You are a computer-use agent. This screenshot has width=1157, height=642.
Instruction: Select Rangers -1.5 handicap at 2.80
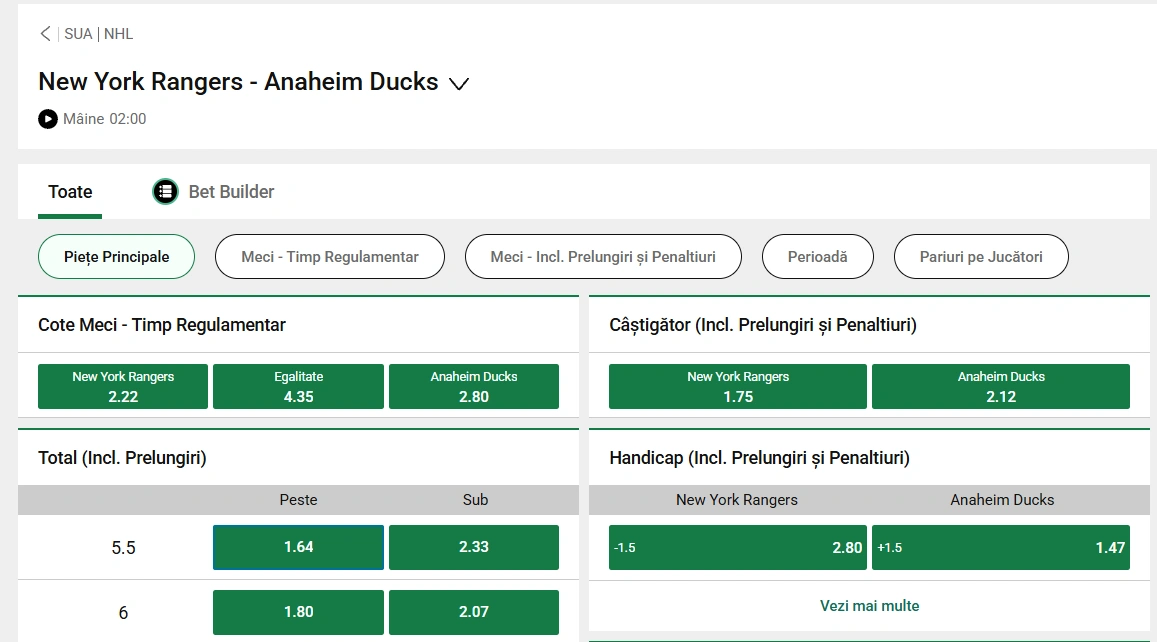pos(737,547)
